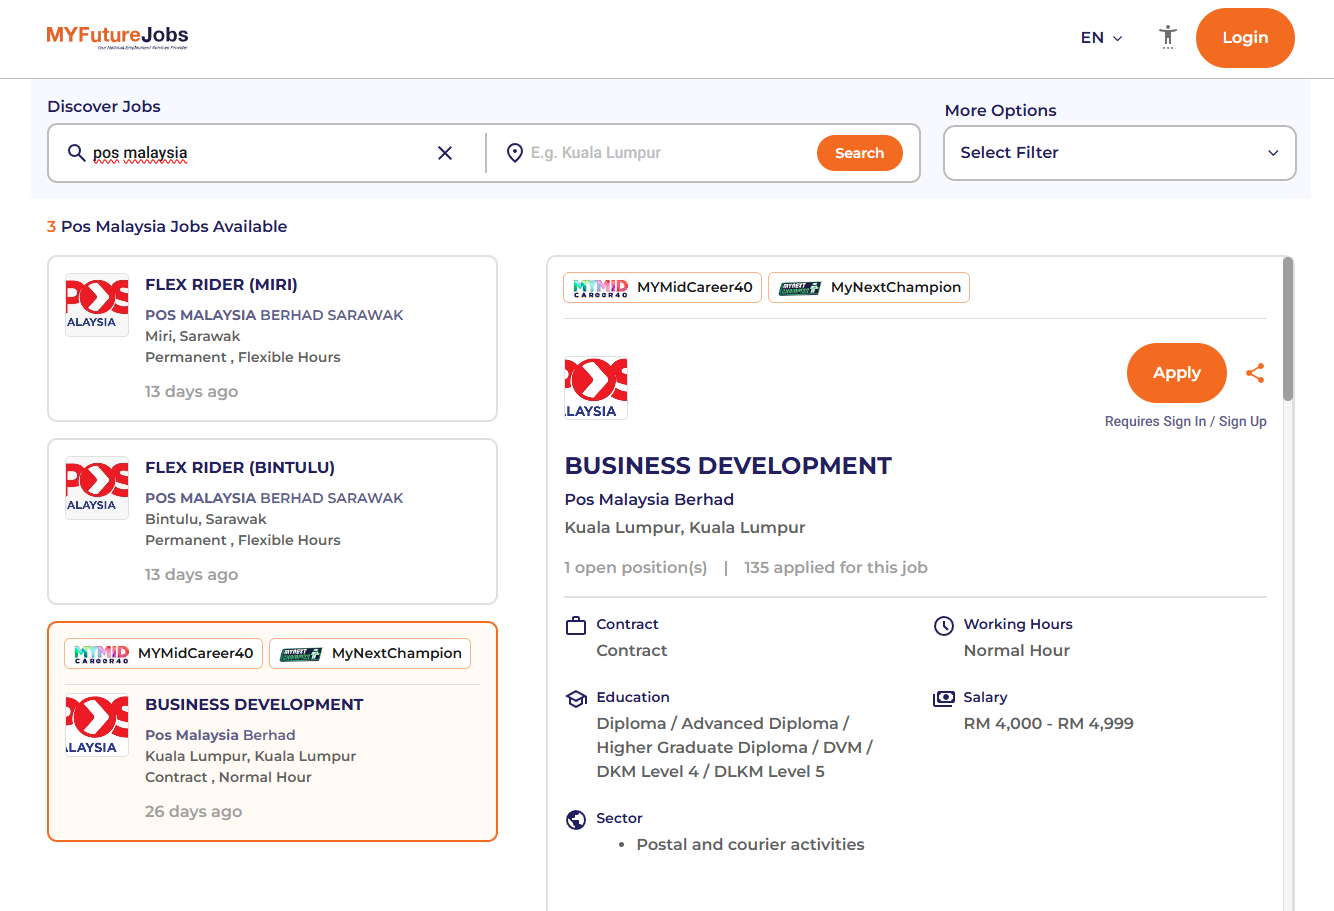This screenshot has width=1334, height=911.
Task: Click the MyNextChampion badge on the Business Development card
Action: pos(370,653)
